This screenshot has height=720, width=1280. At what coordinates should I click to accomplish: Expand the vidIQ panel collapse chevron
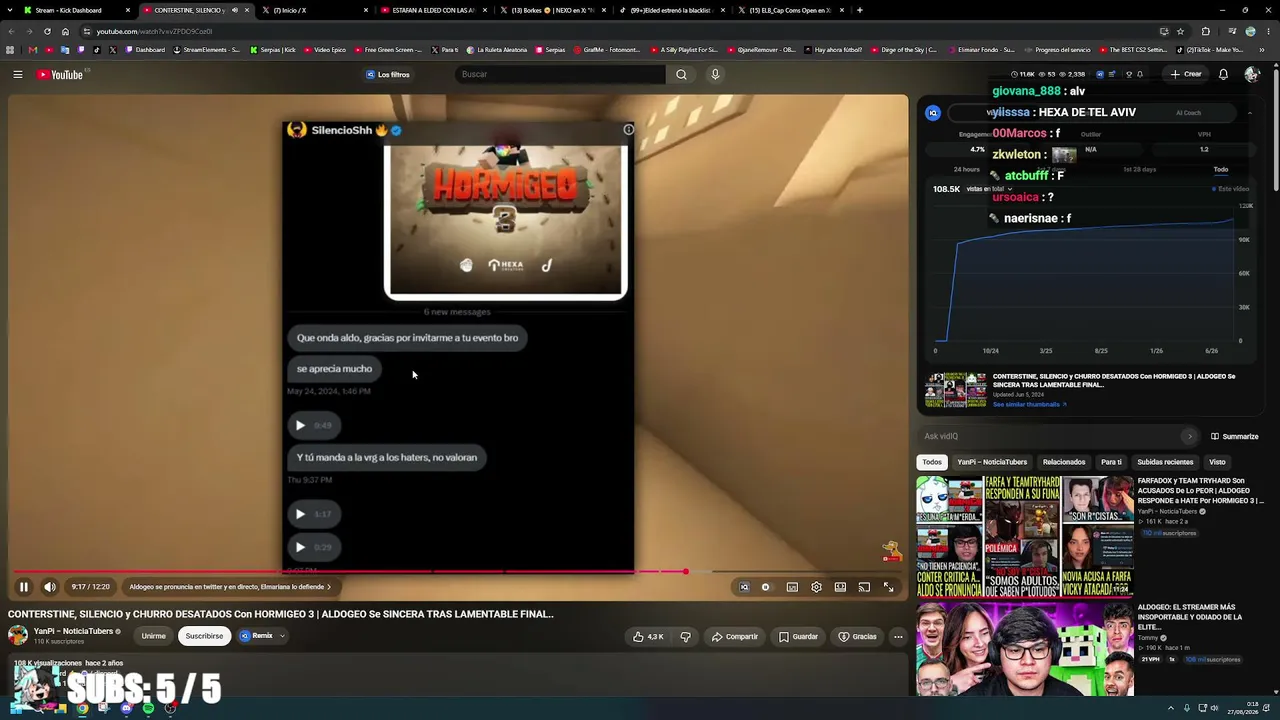coord(1249,113)
